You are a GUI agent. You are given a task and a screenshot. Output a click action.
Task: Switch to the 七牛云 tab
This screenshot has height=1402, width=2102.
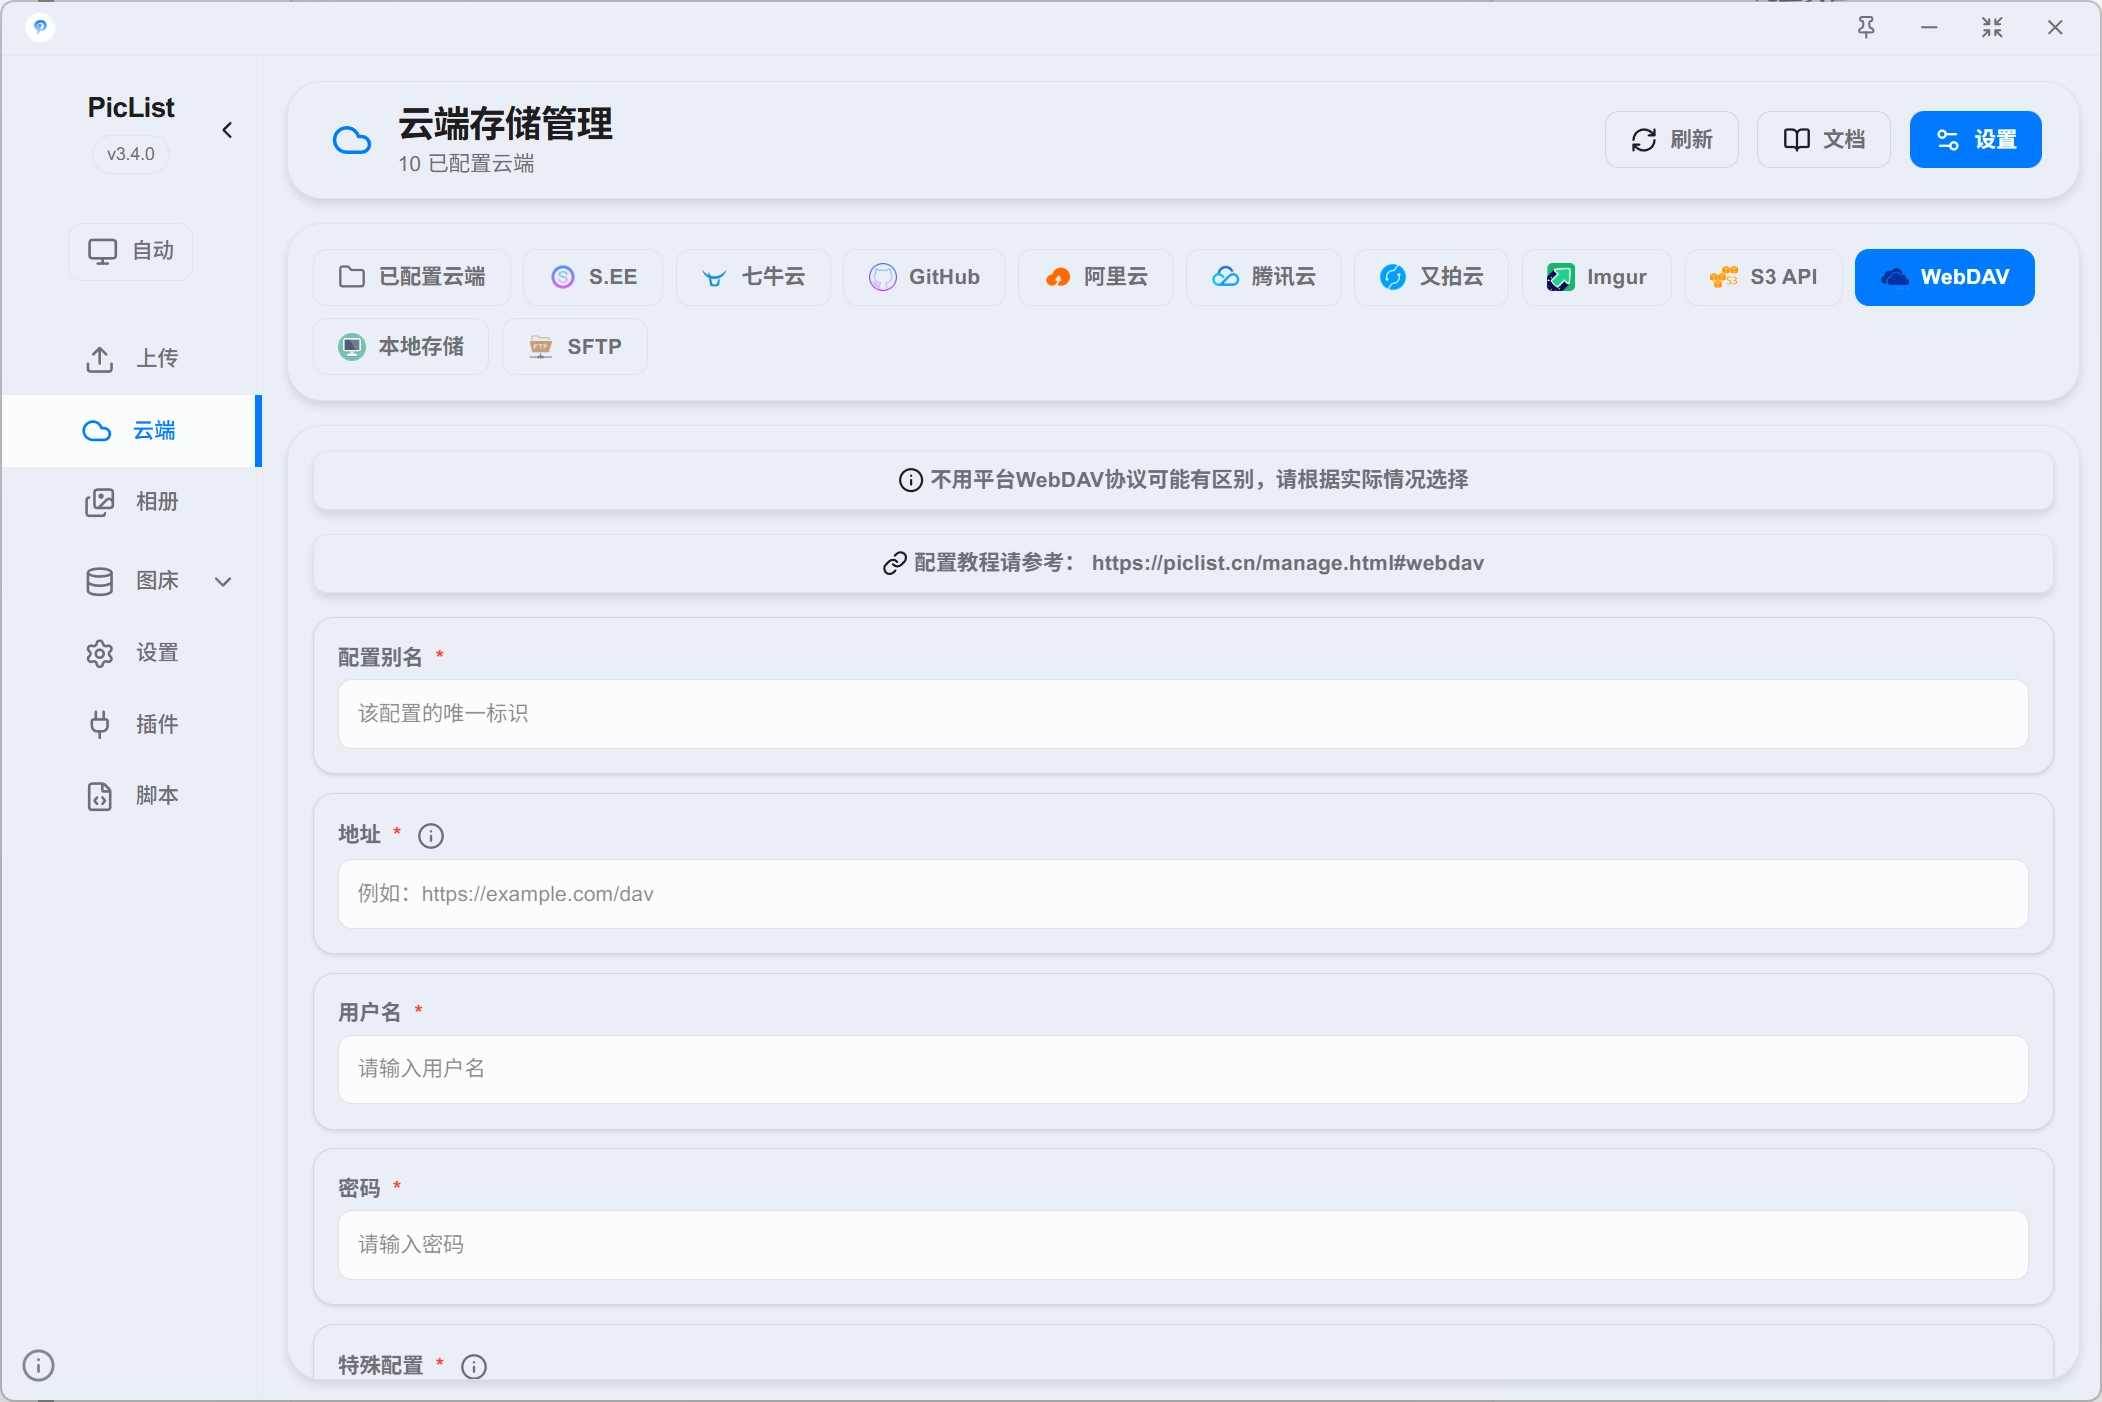tap(753, 277)
